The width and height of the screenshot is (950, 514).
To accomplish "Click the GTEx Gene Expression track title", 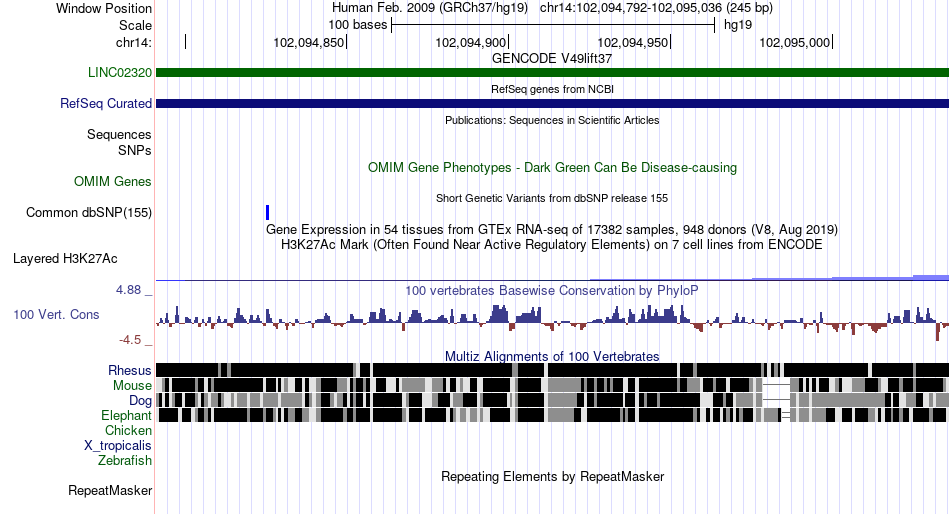I will (552, 230).
